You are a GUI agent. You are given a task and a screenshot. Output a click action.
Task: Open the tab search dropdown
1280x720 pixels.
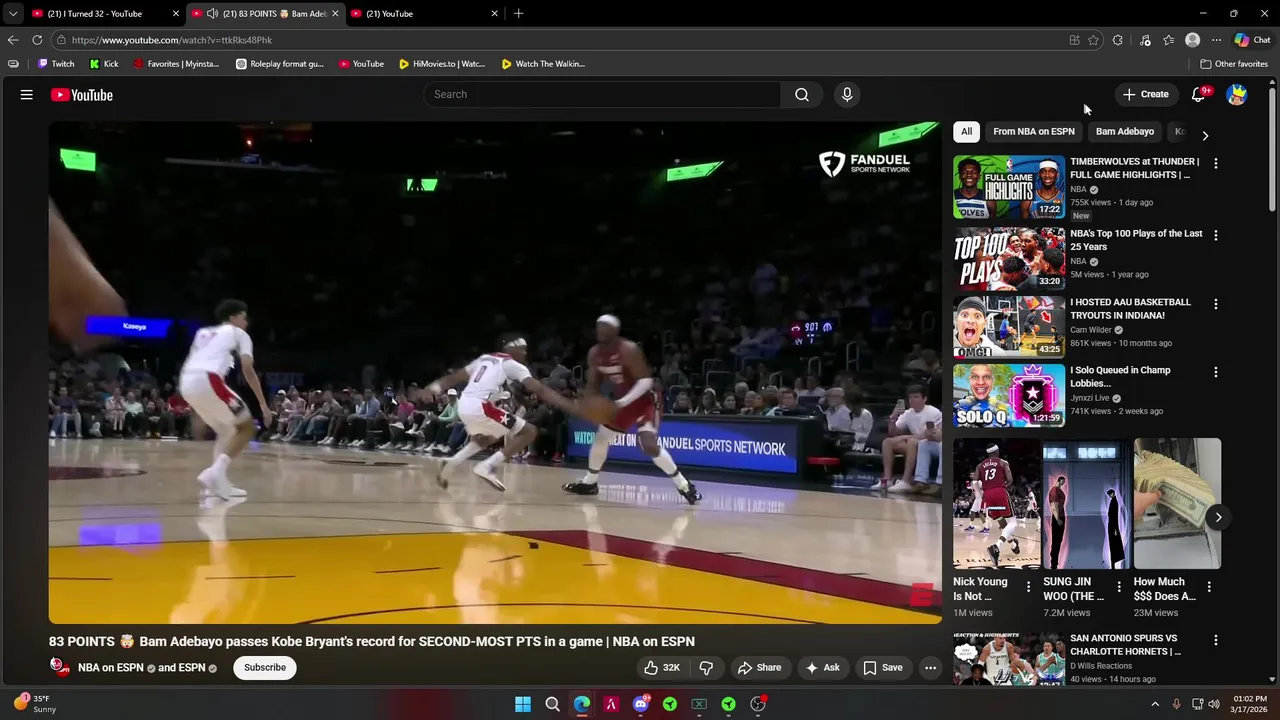(12, 14)
